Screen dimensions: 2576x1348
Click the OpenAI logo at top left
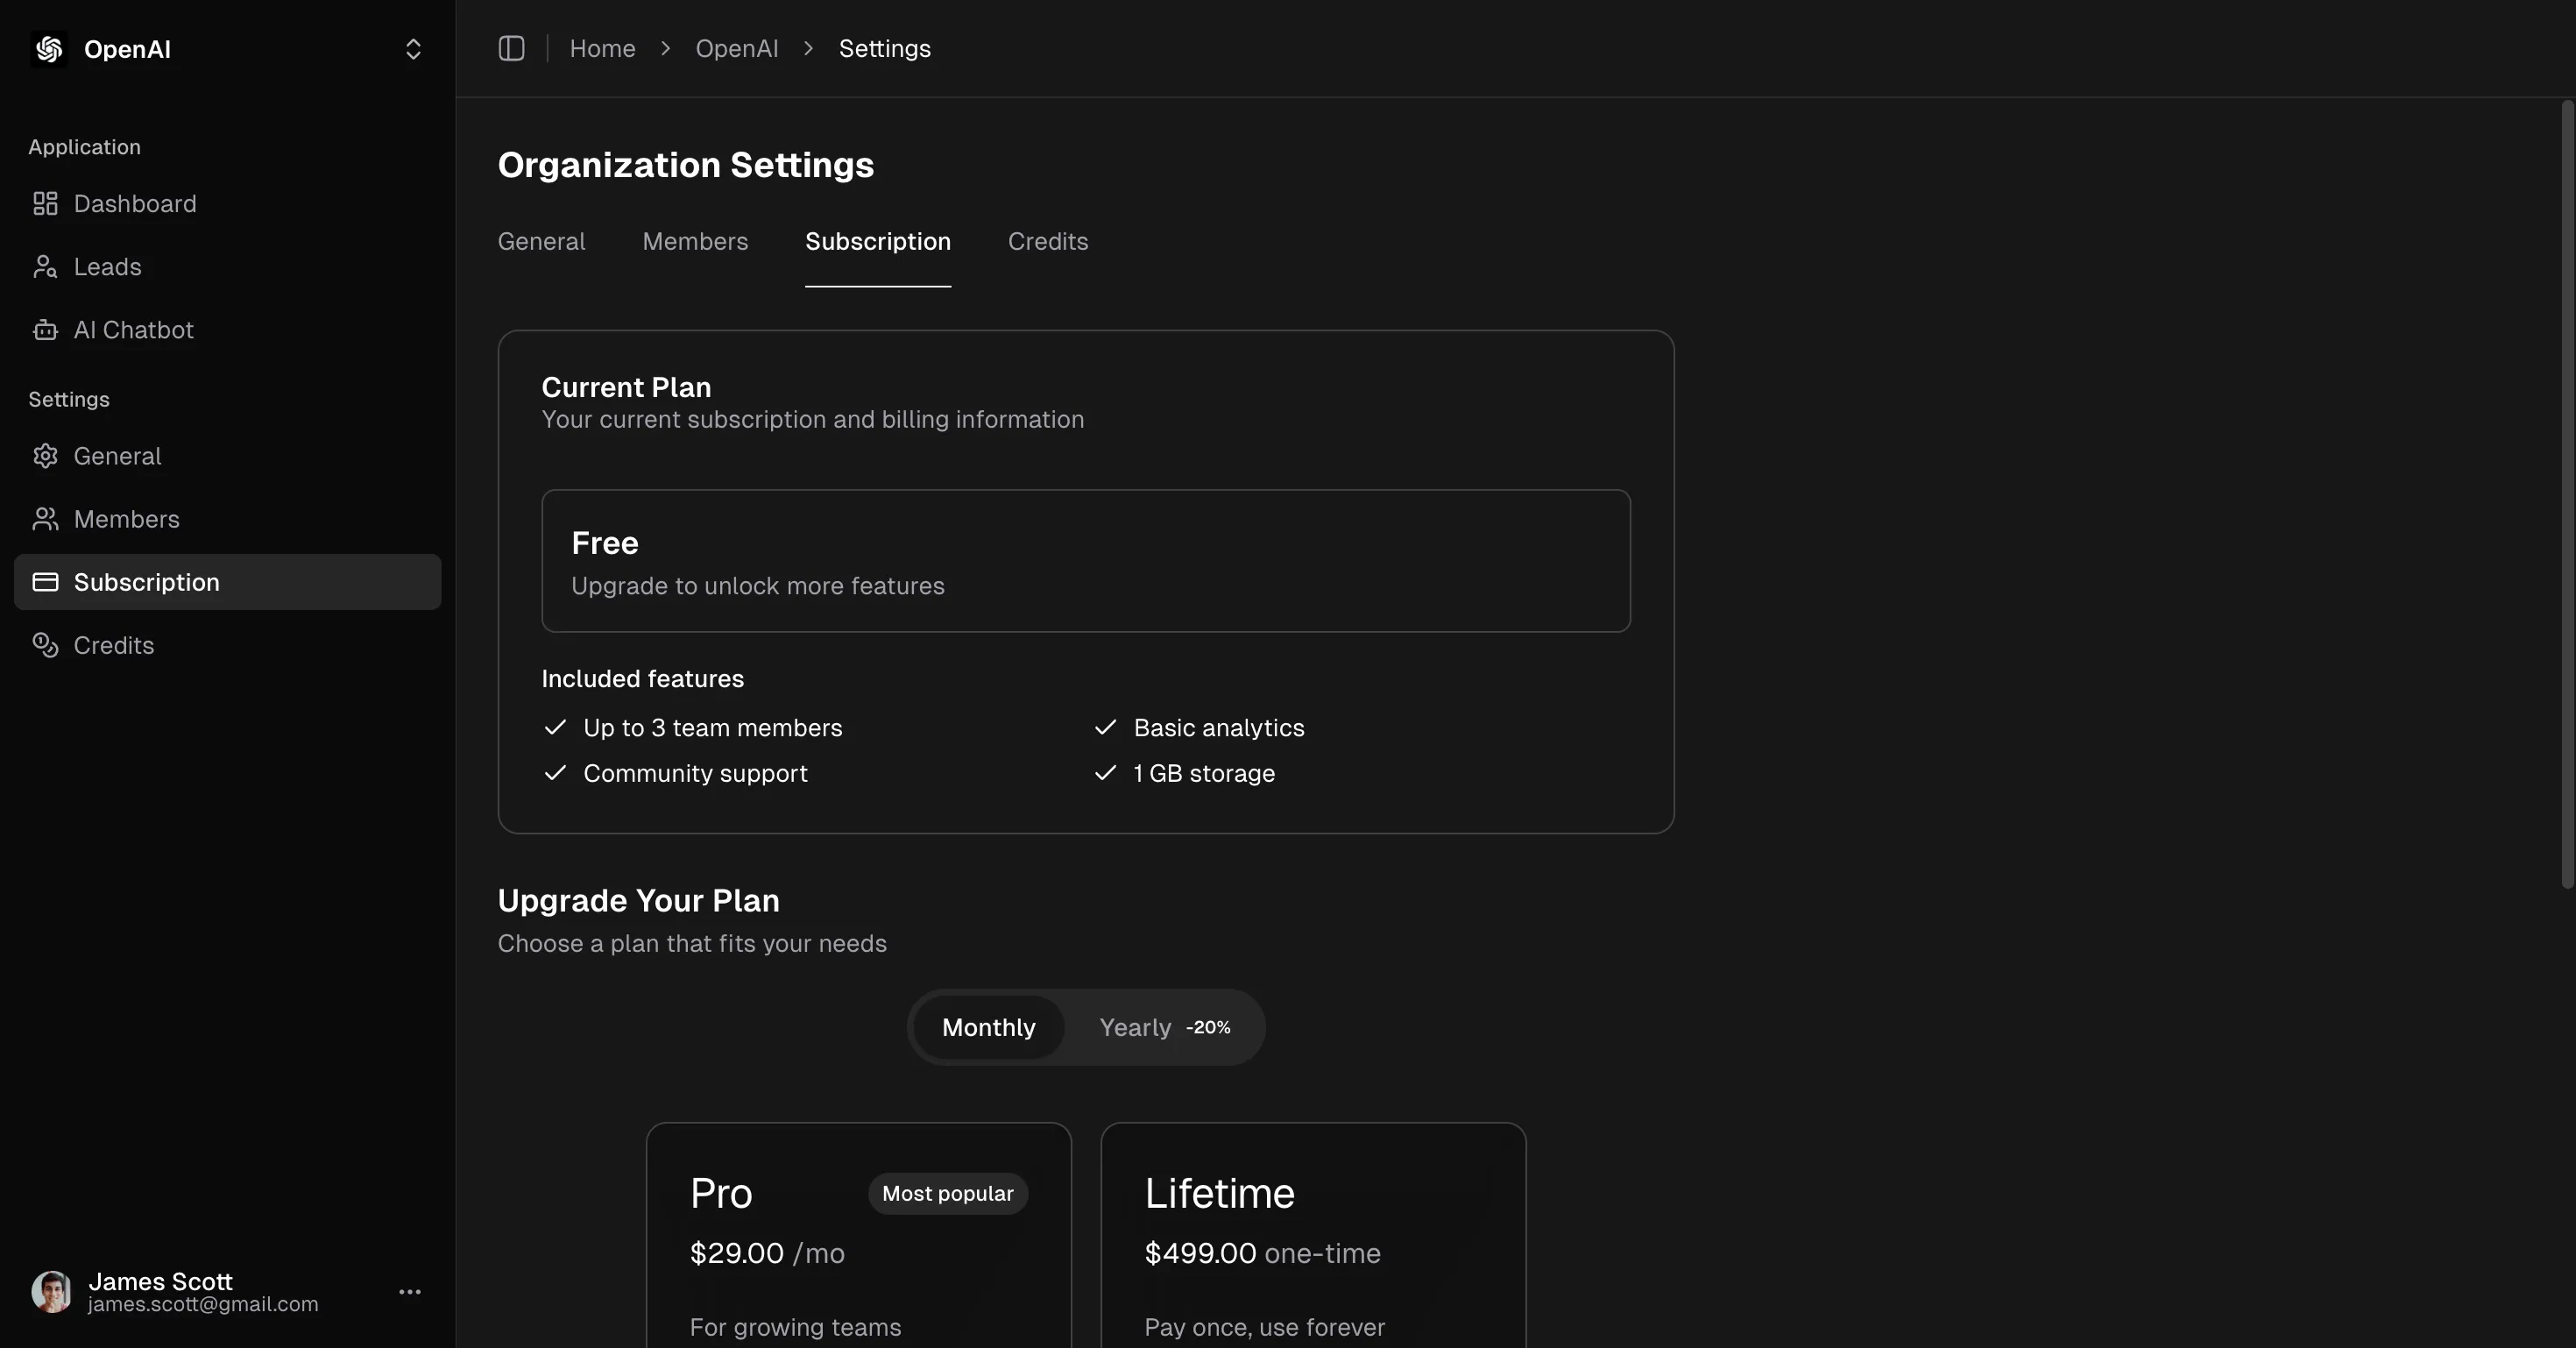click(x=47, y=48)
